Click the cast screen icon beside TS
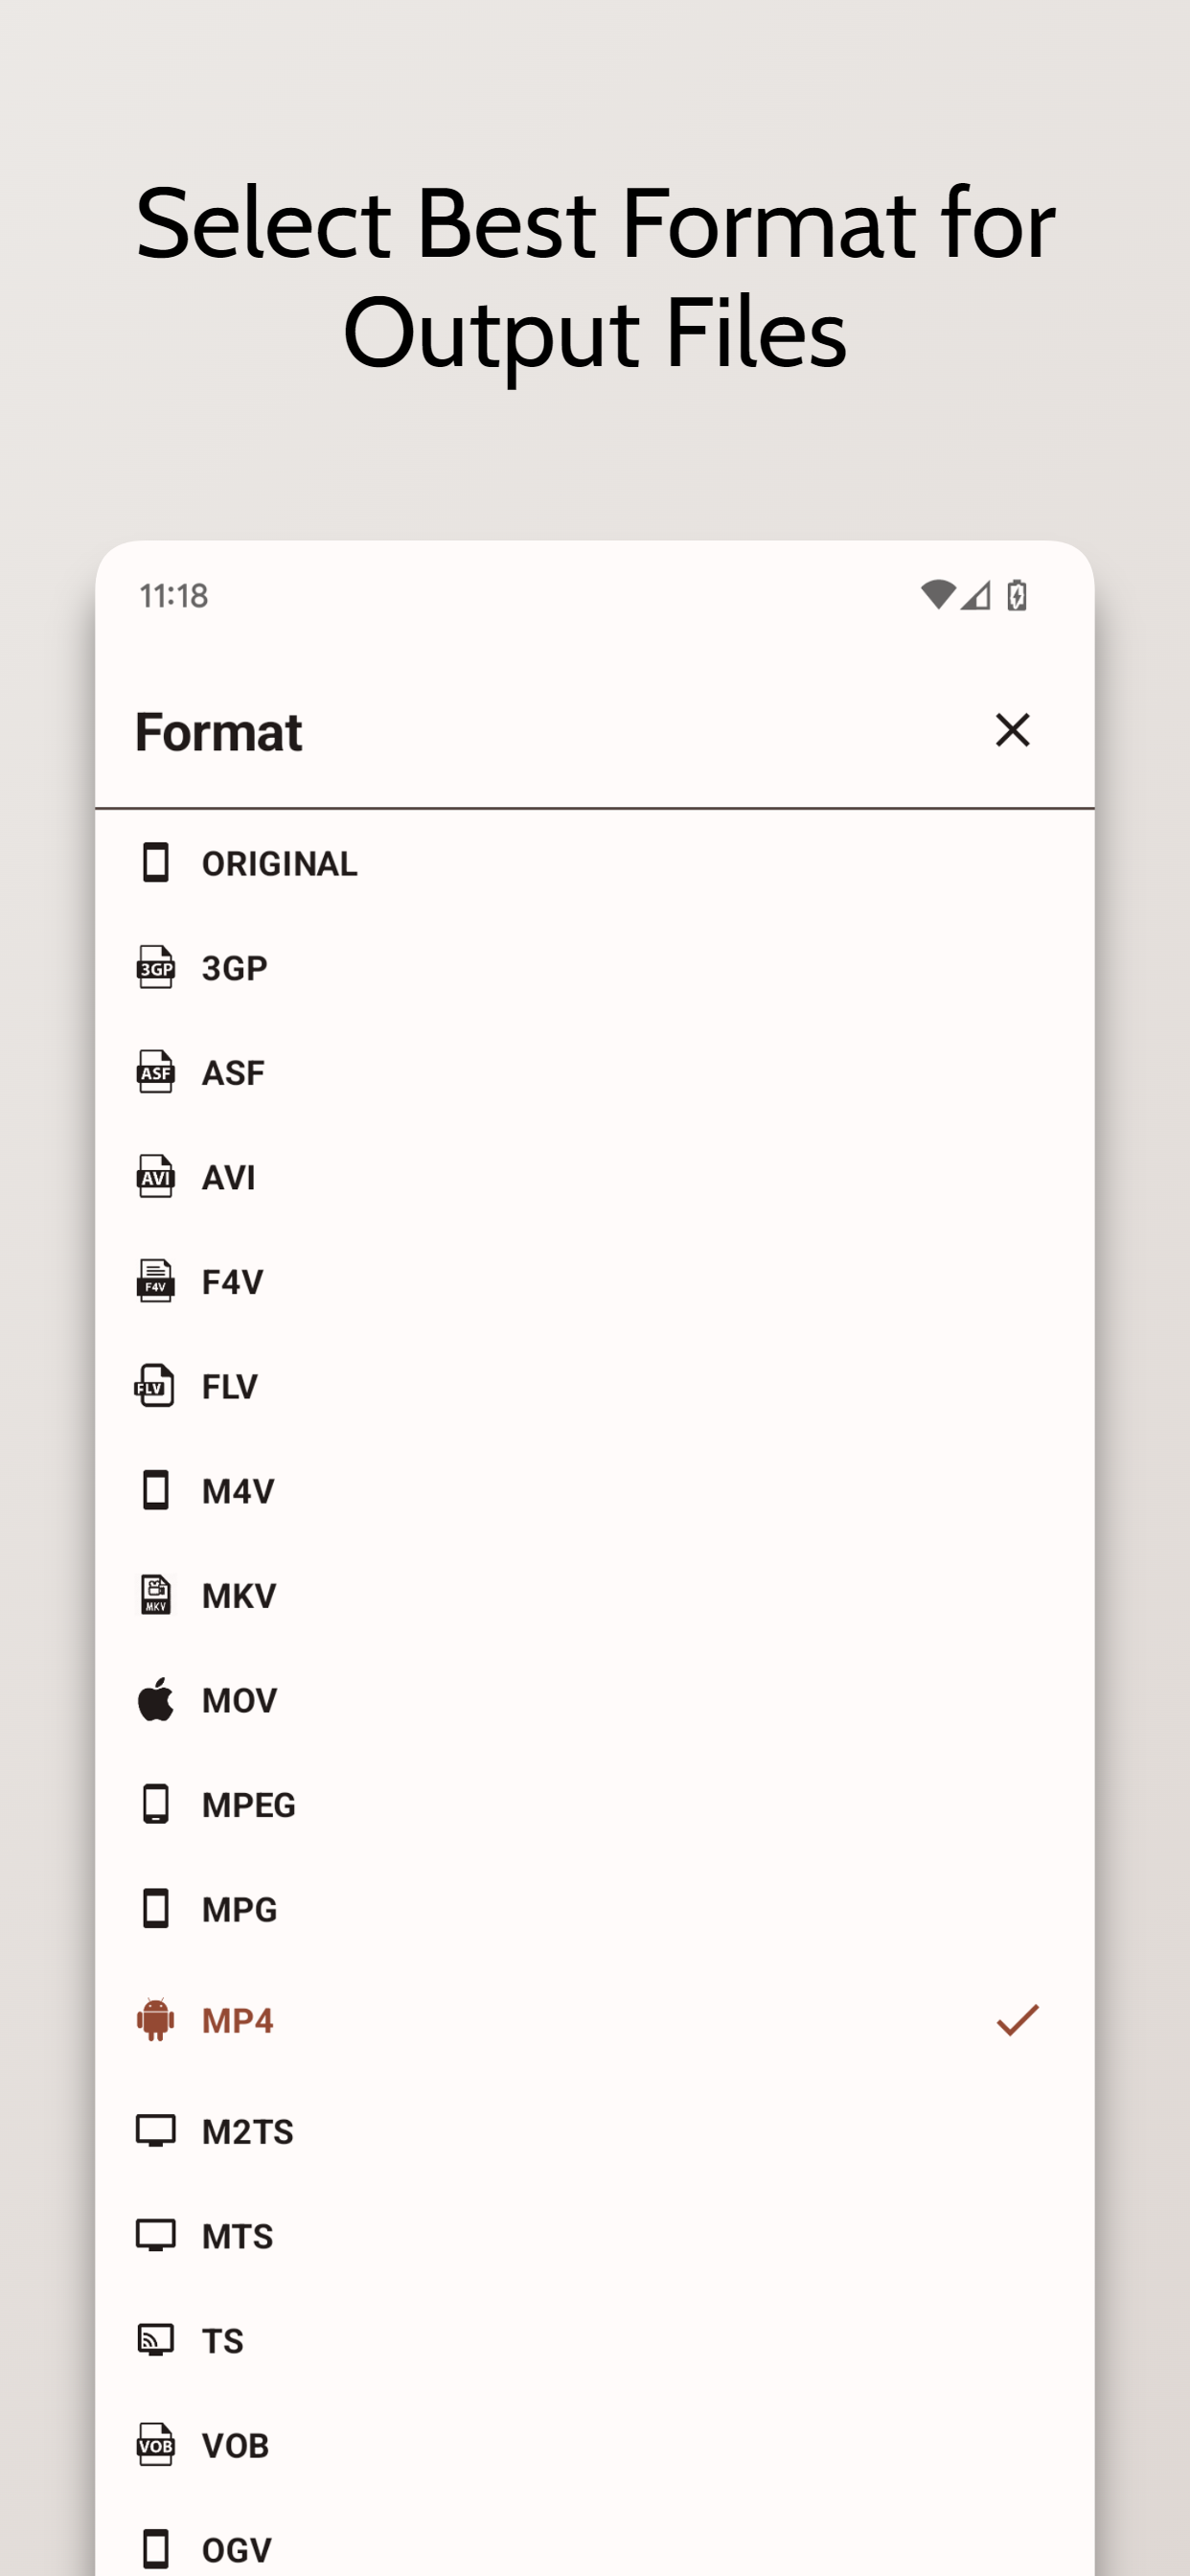1190x2576 pixels. click(x=155, y=2340)
